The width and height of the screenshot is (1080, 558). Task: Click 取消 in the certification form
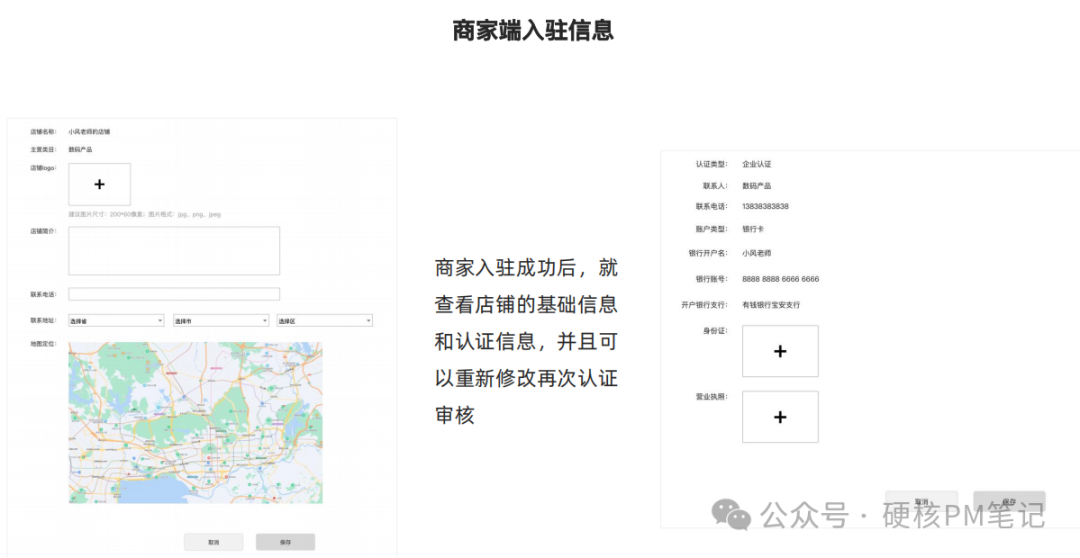coord(922,501)
